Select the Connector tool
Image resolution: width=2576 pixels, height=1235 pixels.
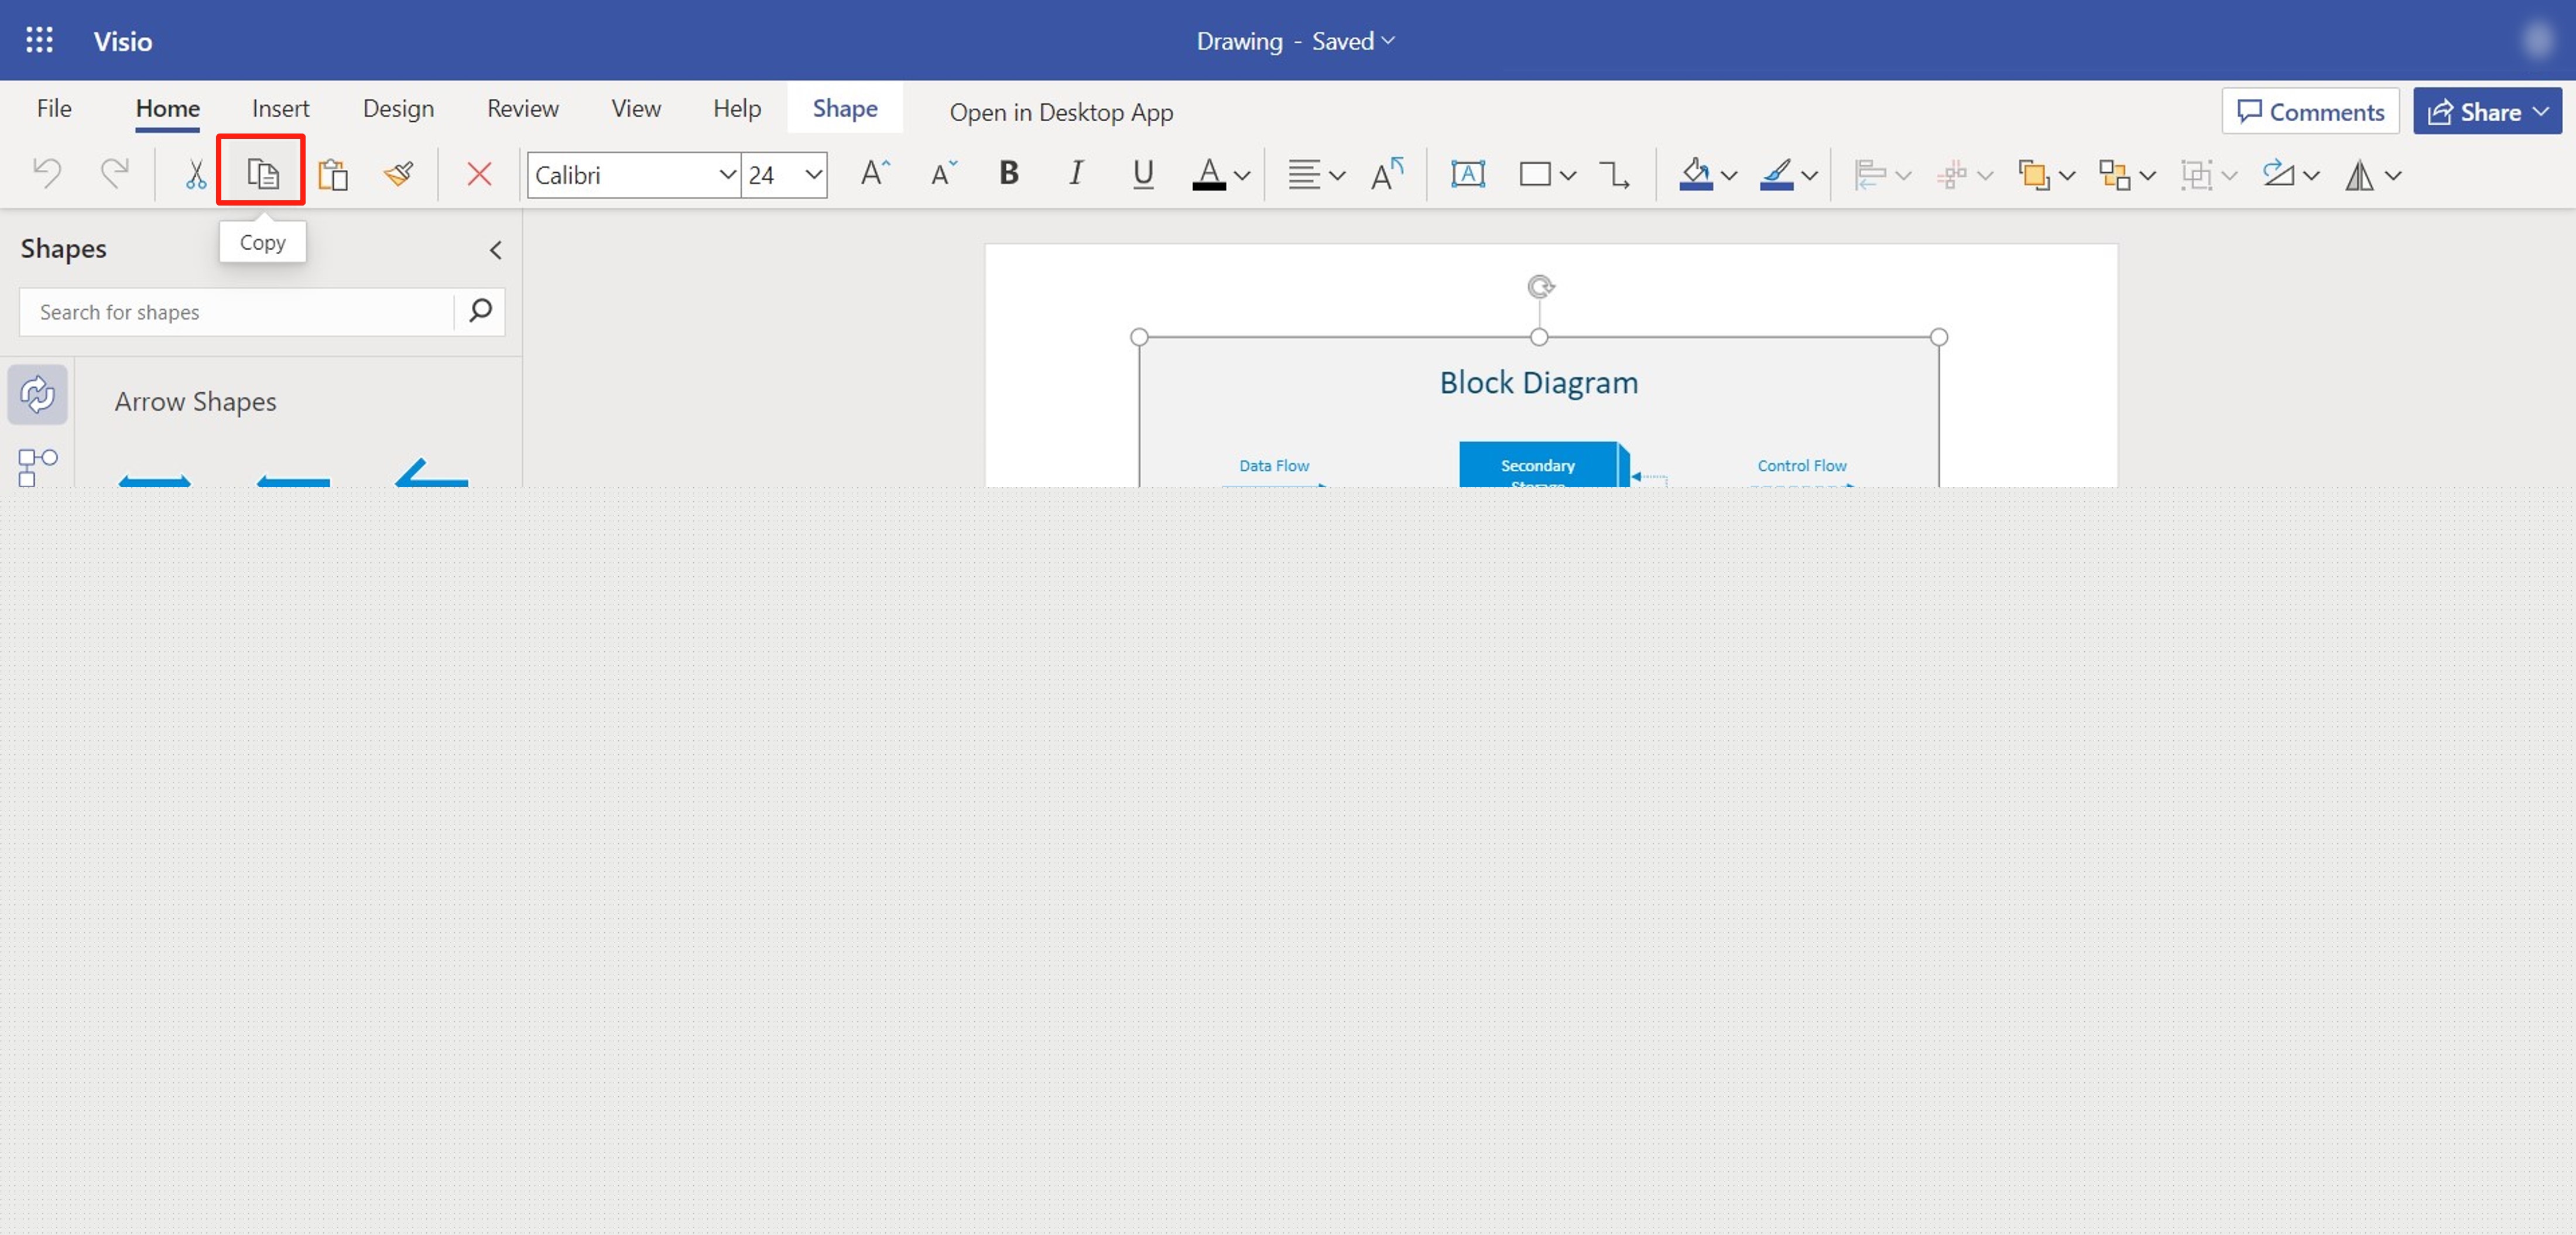(x=1613, y=174)
